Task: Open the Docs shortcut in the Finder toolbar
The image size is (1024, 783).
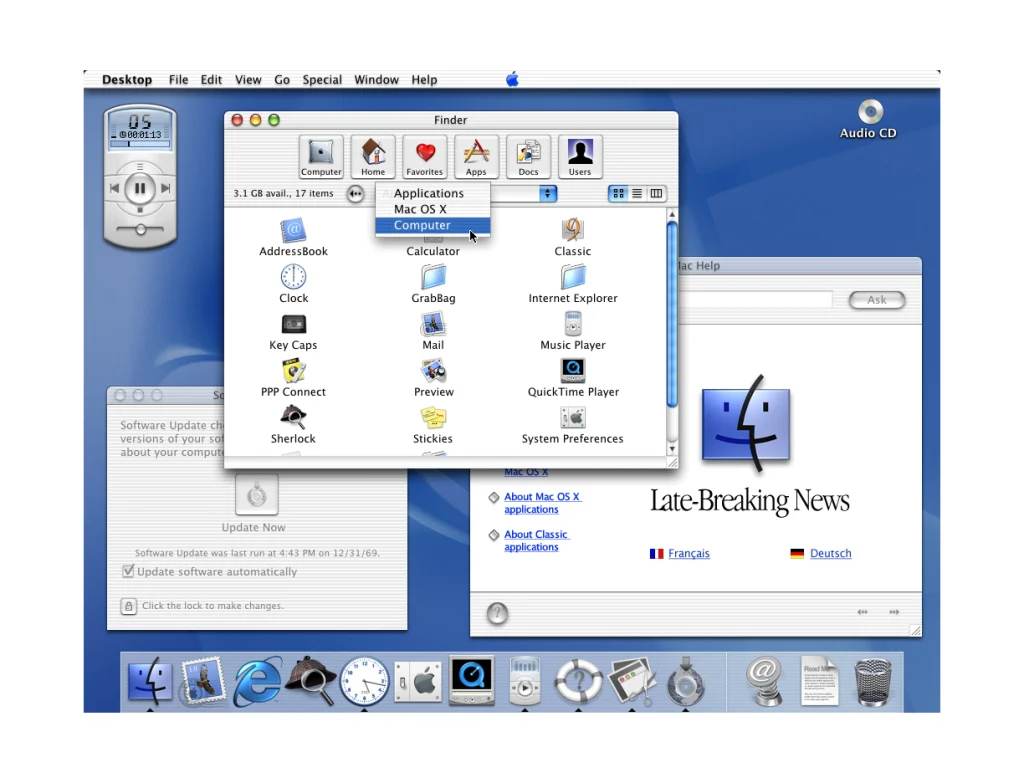Action: pos(528,155)
